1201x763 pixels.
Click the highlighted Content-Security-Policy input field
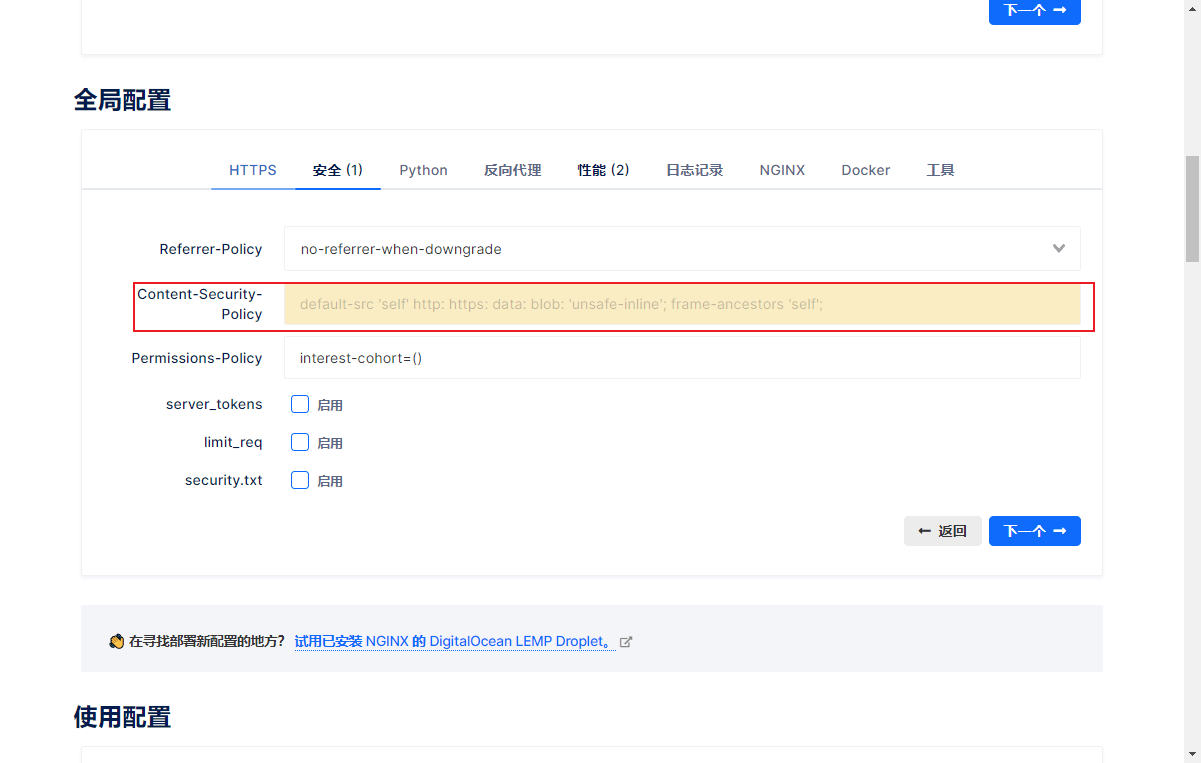682,304
